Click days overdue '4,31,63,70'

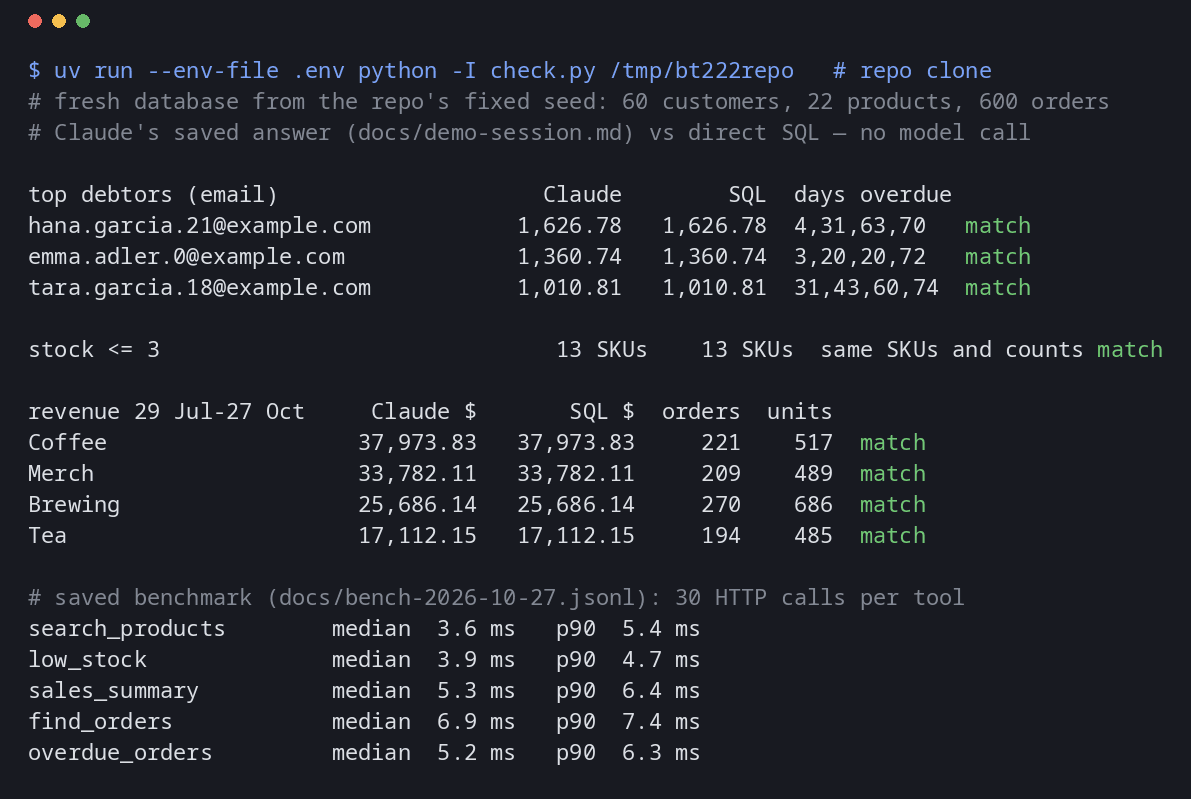pos(860,226)
